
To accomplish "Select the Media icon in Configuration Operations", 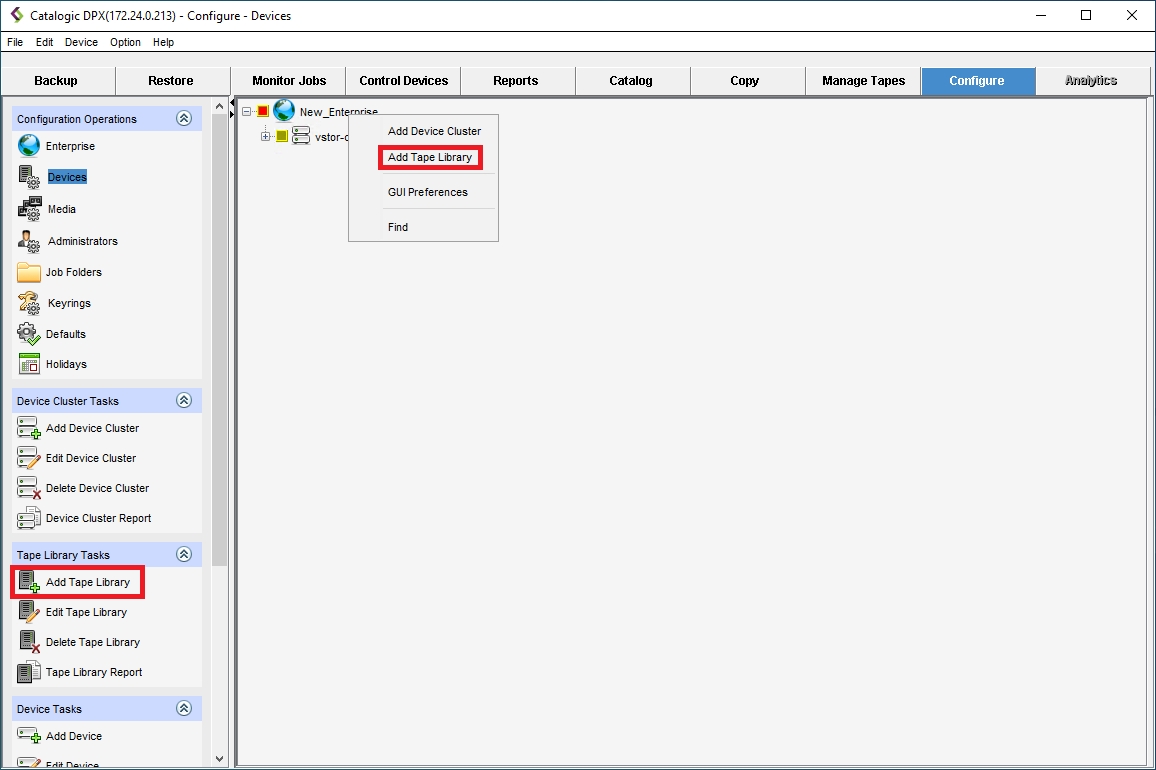I will 29,209.
